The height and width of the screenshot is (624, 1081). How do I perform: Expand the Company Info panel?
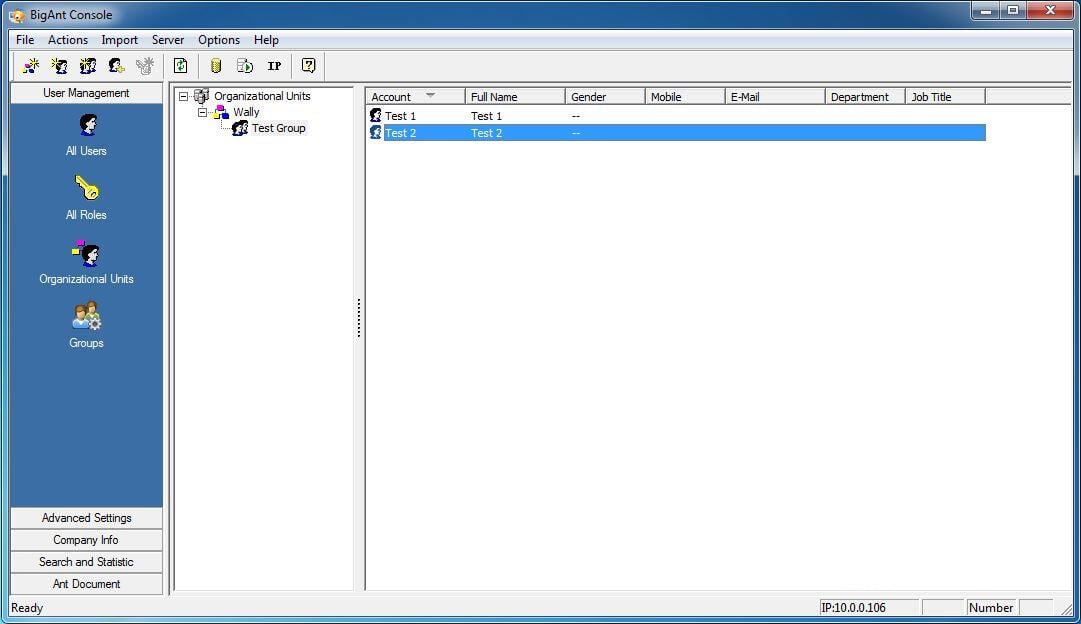[86, 540]
